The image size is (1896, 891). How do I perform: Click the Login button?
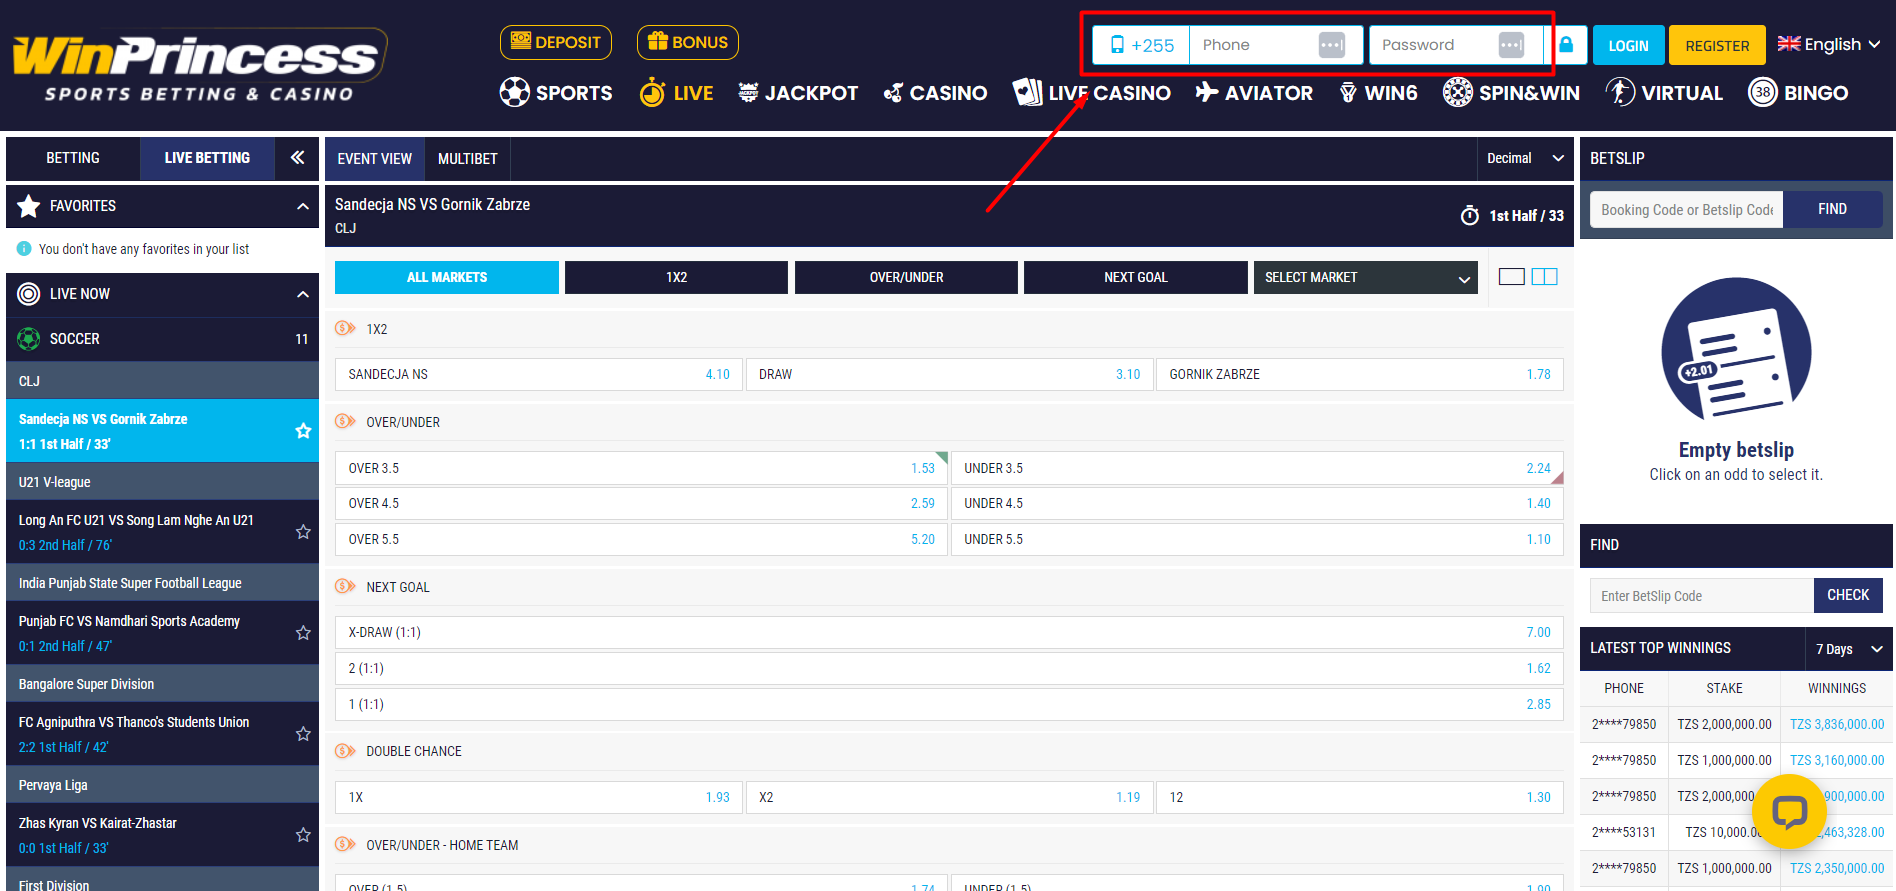point(1629,45)
